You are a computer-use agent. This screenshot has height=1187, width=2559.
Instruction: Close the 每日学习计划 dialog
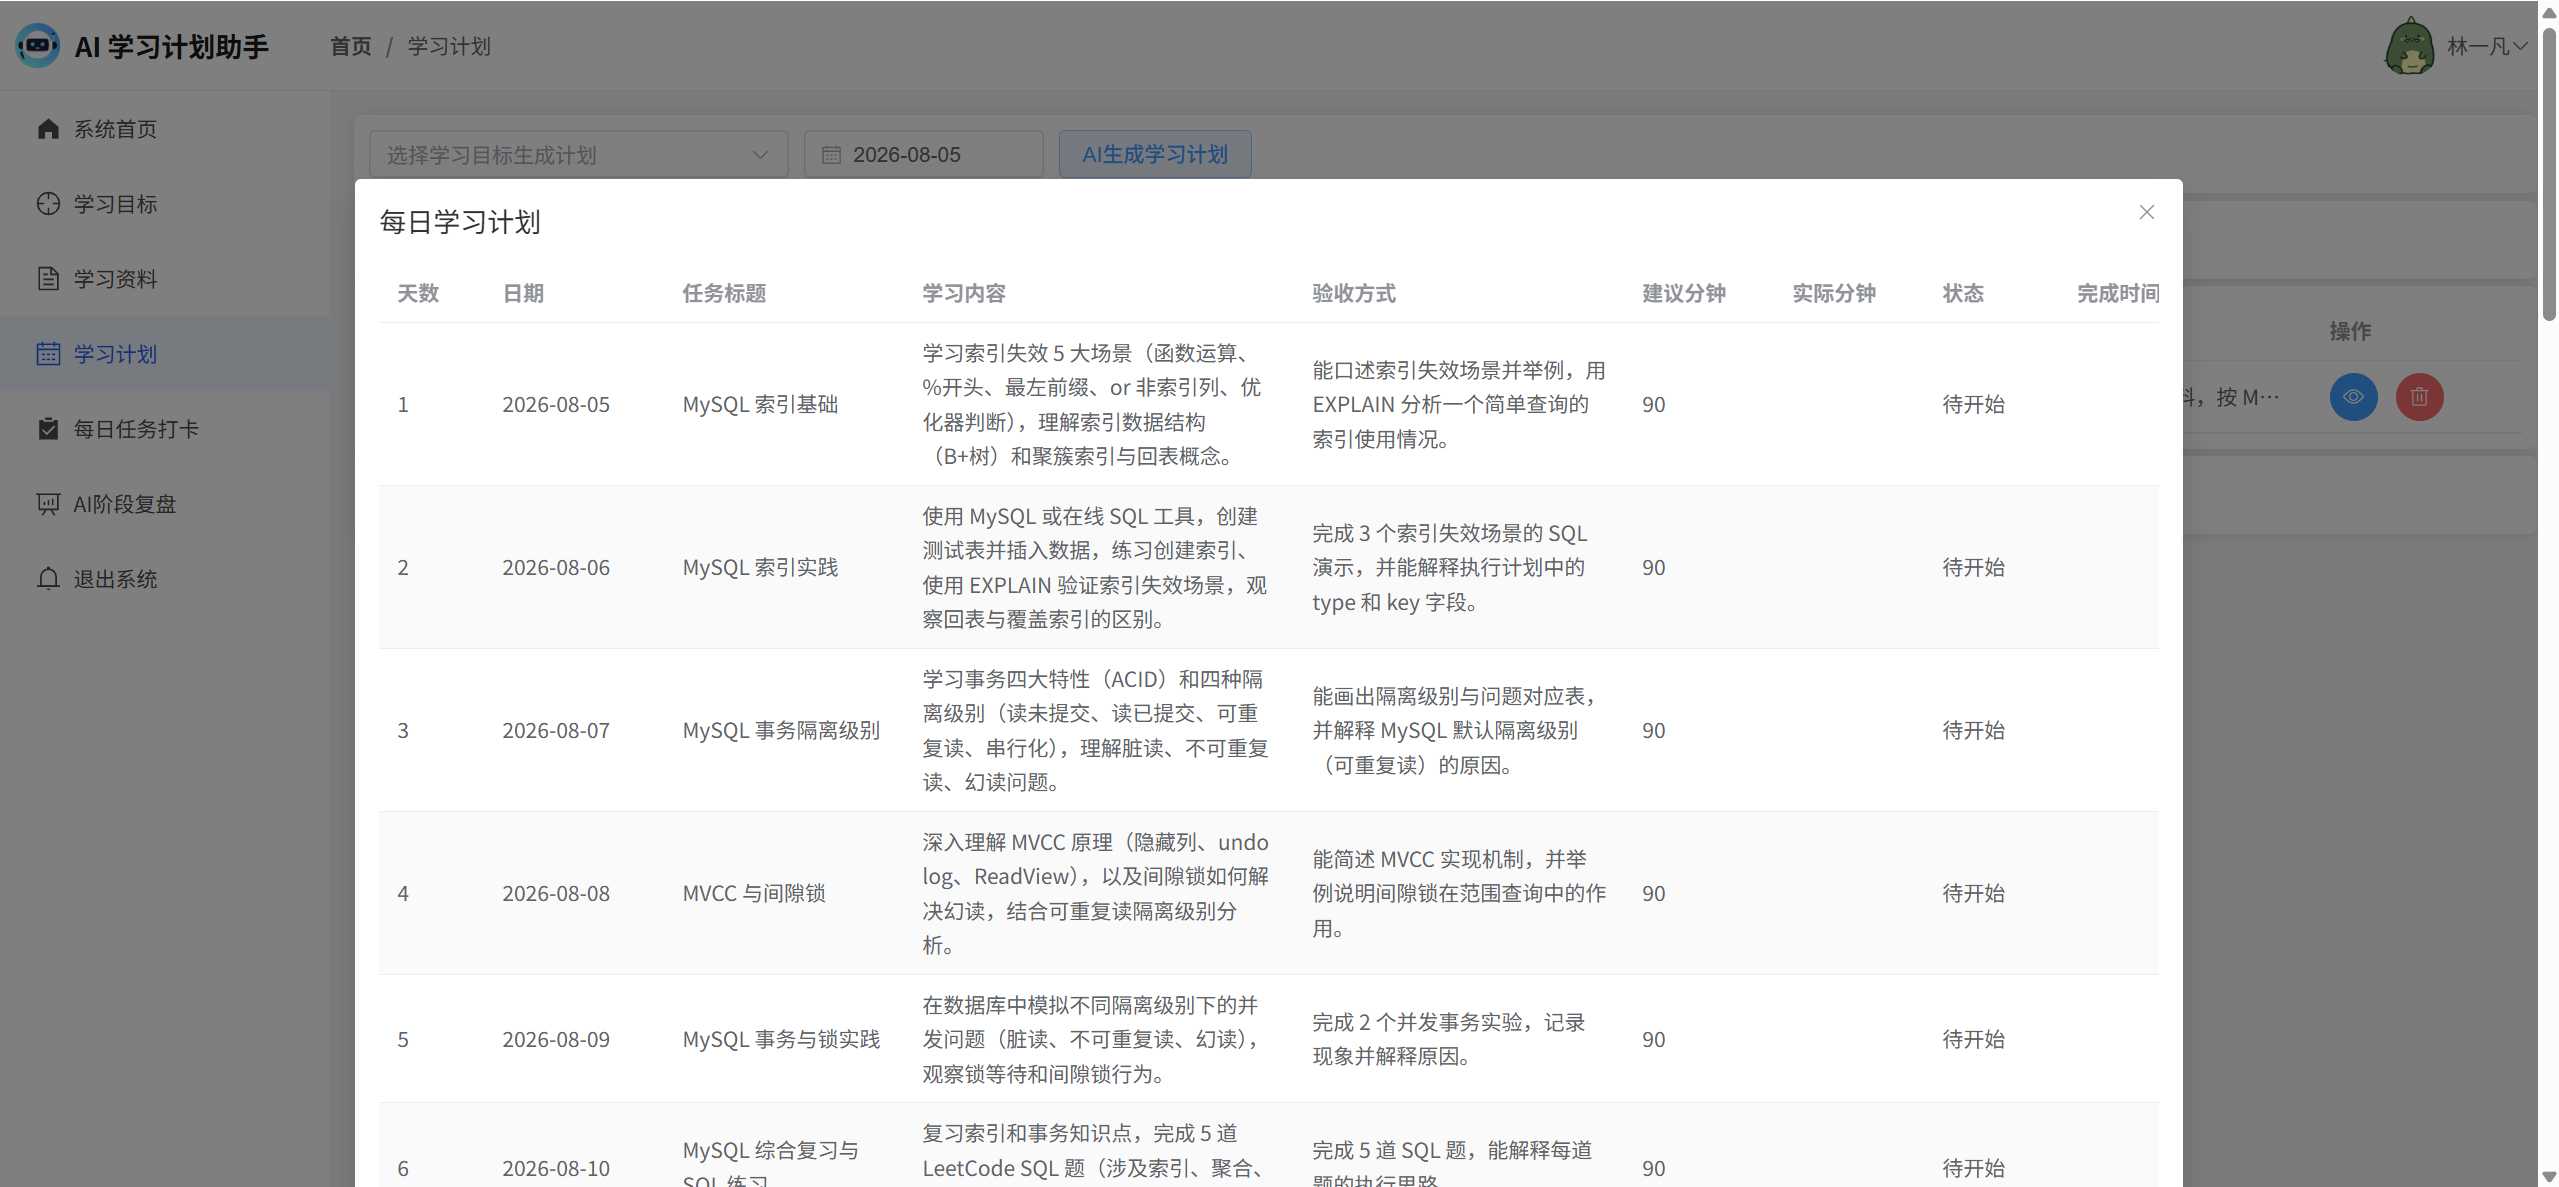coord(2146,212)
